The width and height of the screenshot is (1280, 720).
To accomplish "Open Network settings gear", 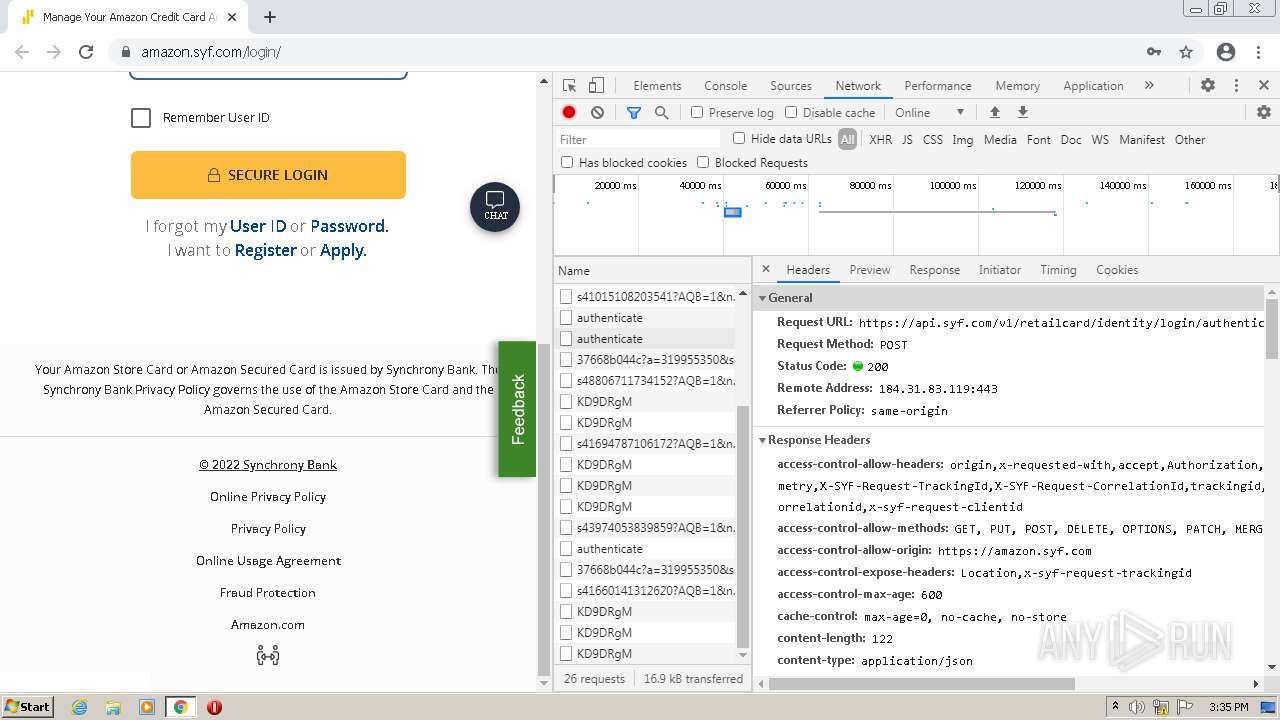I will [x=1264, y=113].
